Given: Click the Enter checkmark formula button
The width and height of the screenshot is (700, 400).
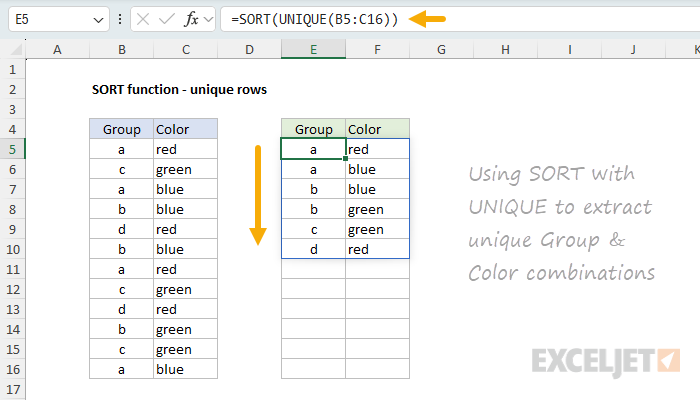Looking at the screenshot, I should [167, 19].
